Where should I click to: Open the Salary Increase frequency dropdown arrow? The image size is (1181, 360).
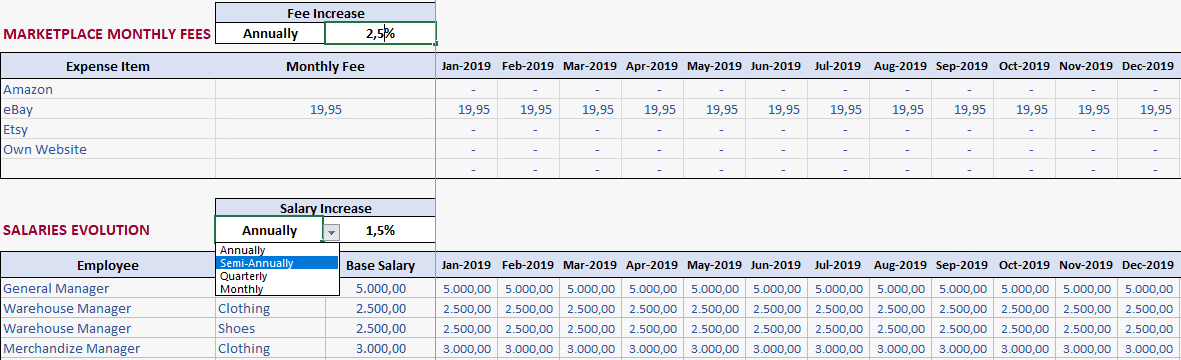coord(332,232)
